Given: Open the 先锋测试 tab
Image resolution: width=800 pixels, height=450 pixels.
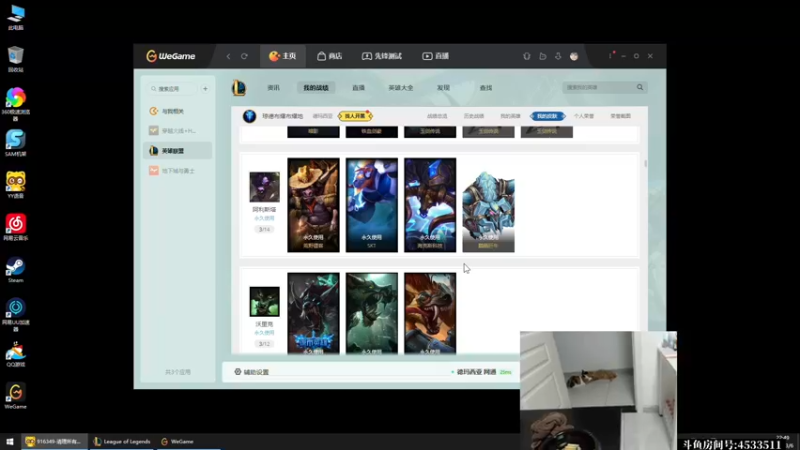Looking at the screenshot, I should [x=382, y=56].
